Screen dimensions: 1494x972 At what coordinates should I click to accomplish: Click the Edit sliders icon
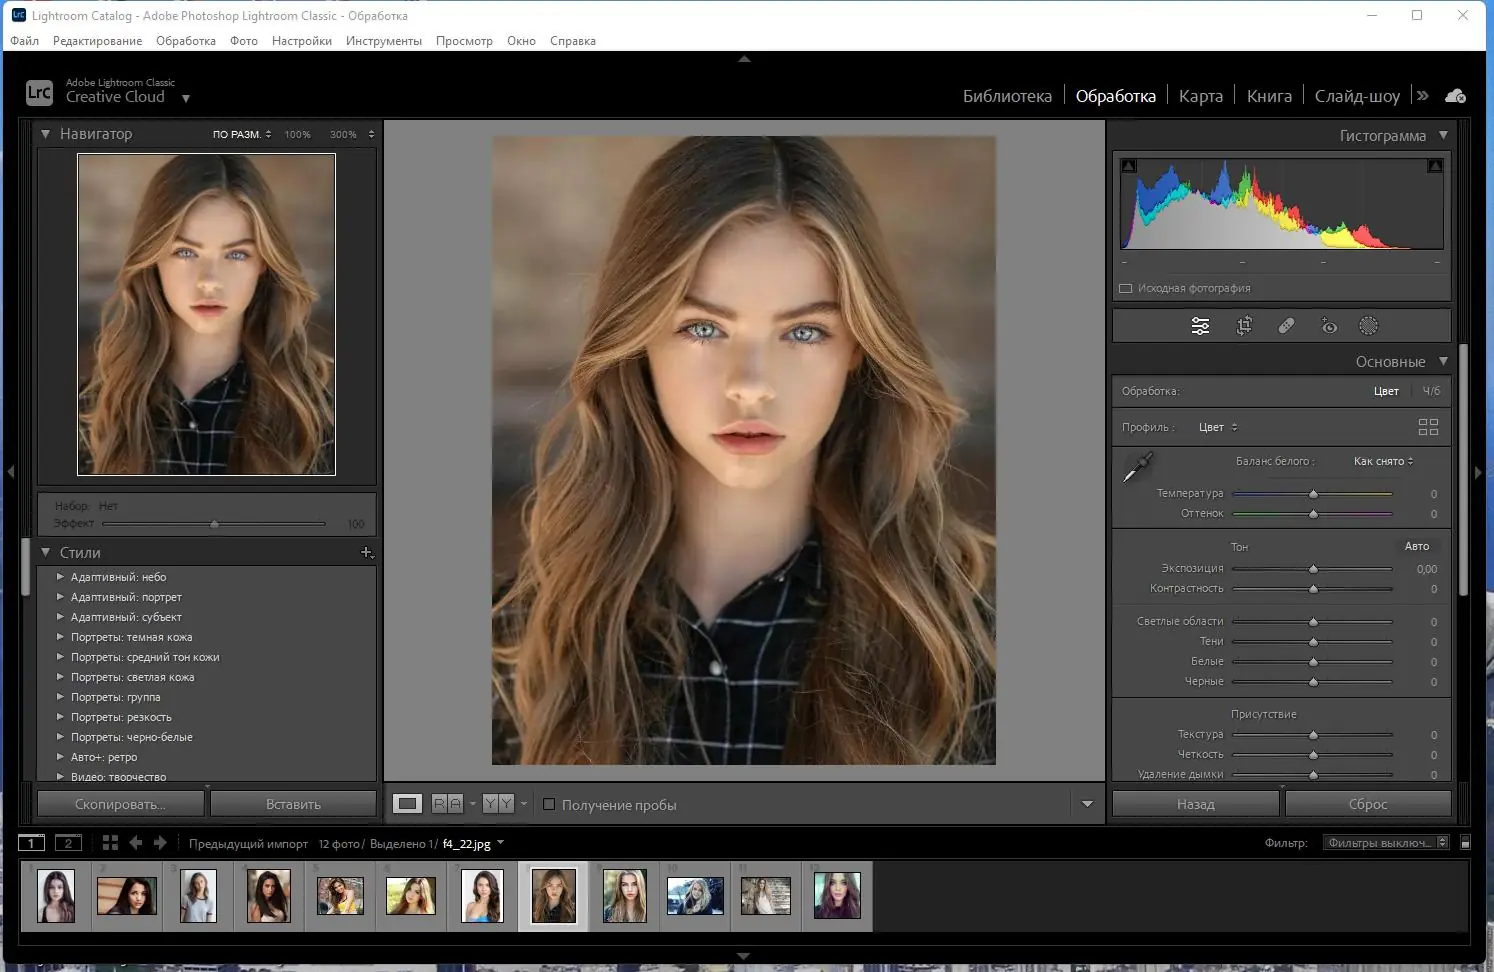coord(1200,326)
